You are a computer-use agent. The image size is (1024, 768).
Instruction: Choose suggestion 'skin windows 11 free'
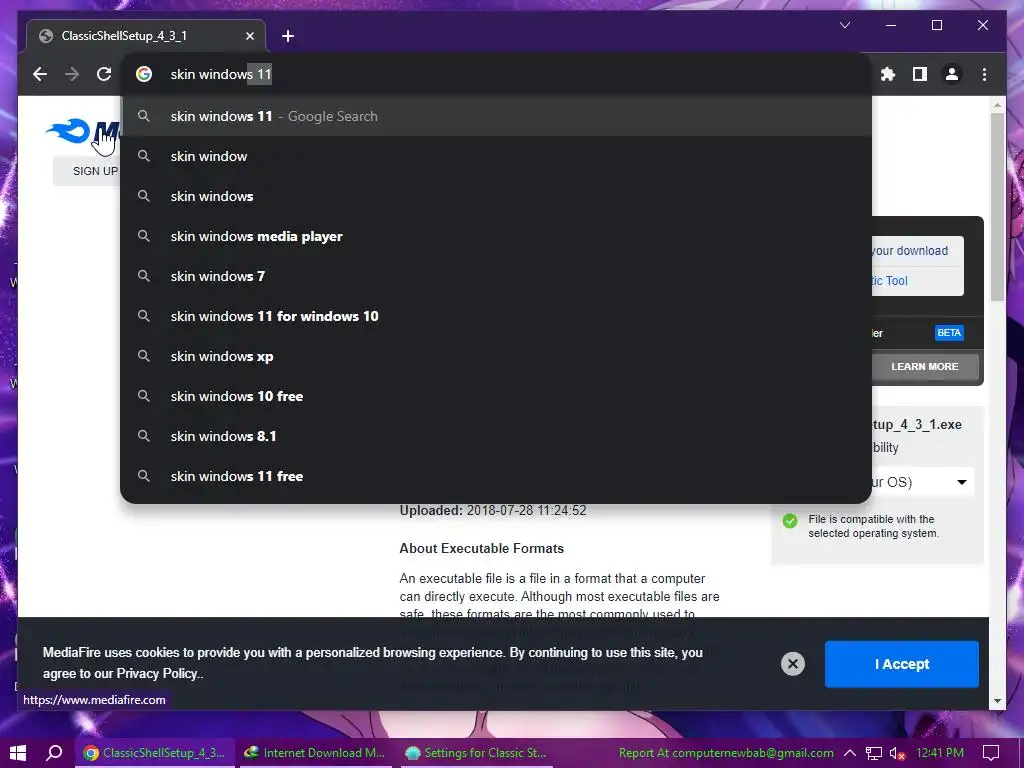[496, 476]
